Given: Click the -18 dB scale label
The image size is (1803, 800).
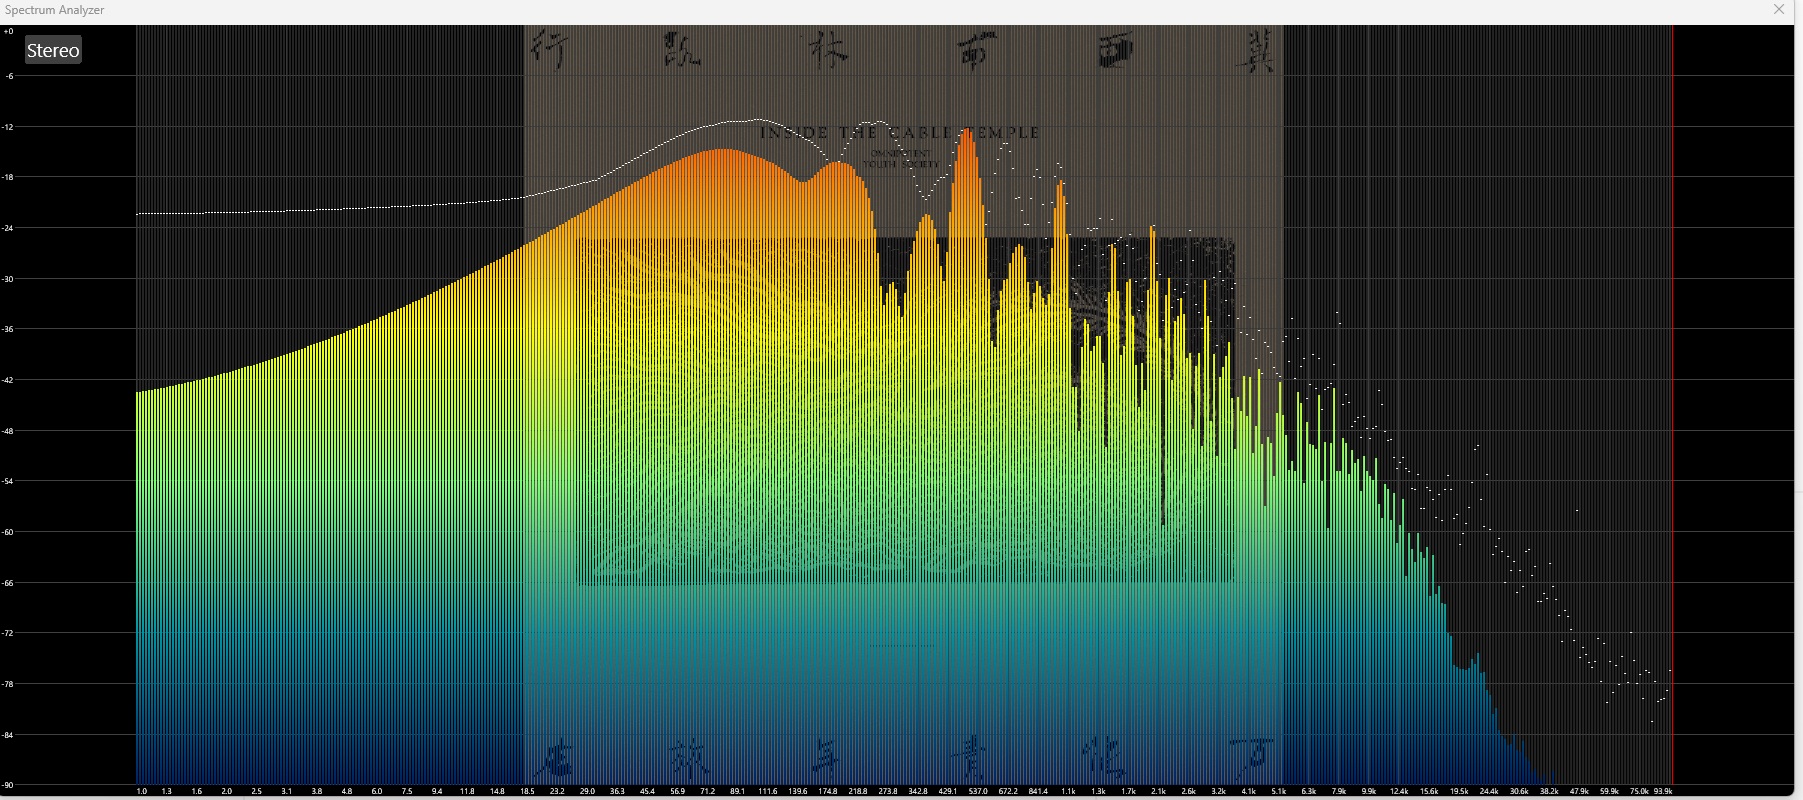Looking at the screenshot, I should click(x=9, y=178).
